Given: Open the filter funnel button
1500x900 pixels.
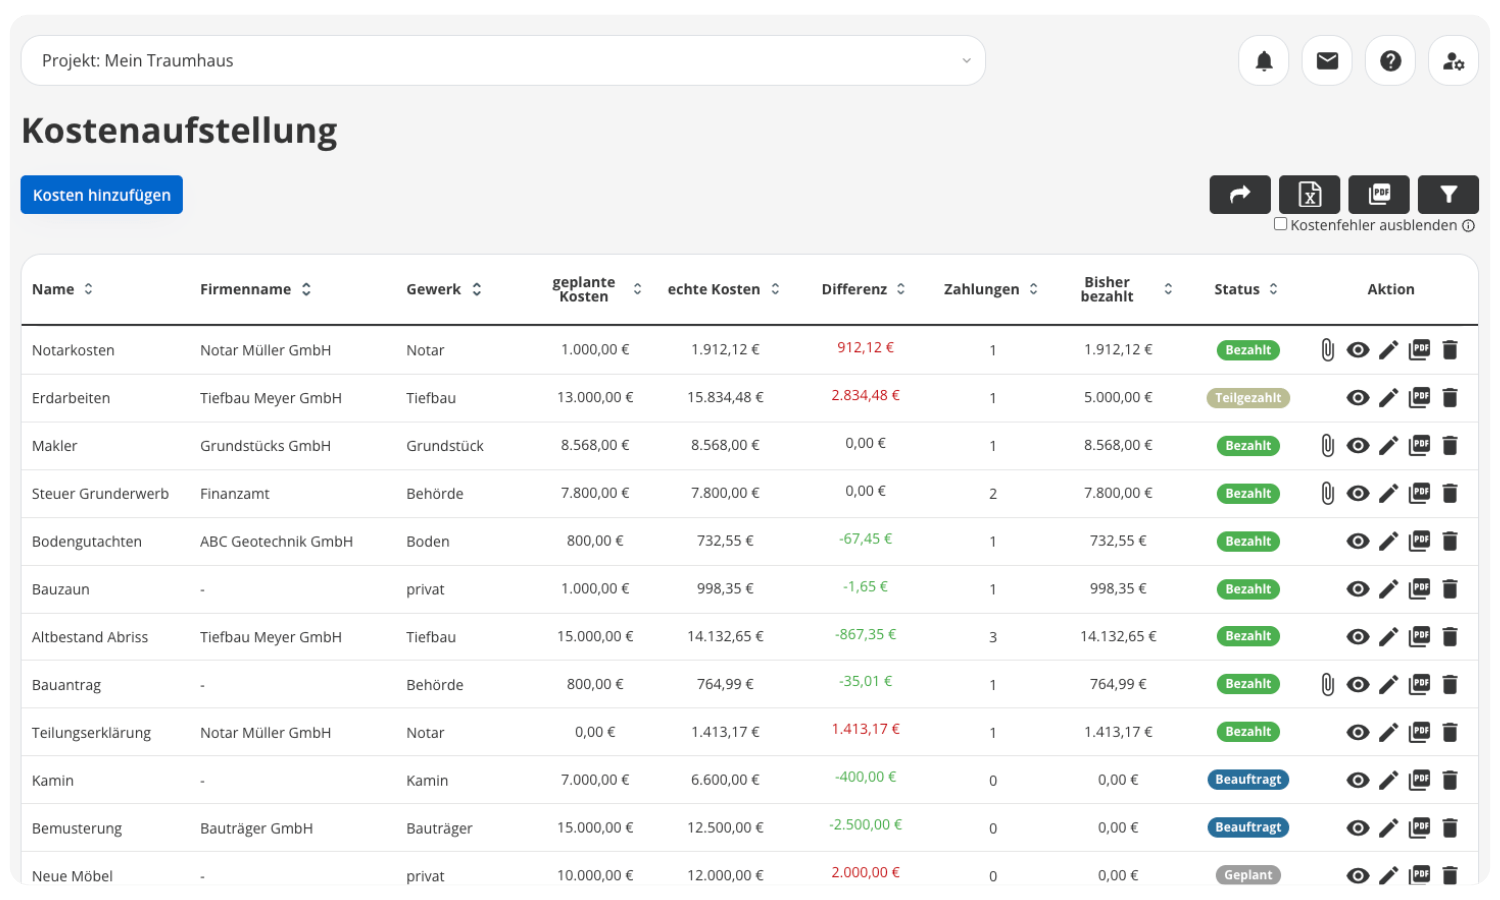Looking at the screenshot, I should 1448,195.
